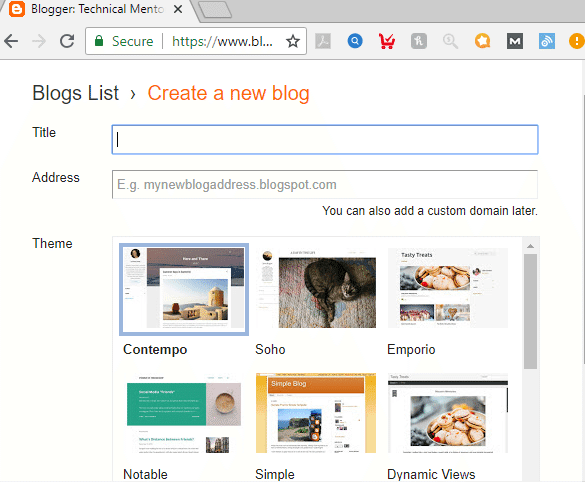The width and height of the screenshot is (585, 482).
Task: Click the Blogger favicon on the tab
Action: (17, 9)
